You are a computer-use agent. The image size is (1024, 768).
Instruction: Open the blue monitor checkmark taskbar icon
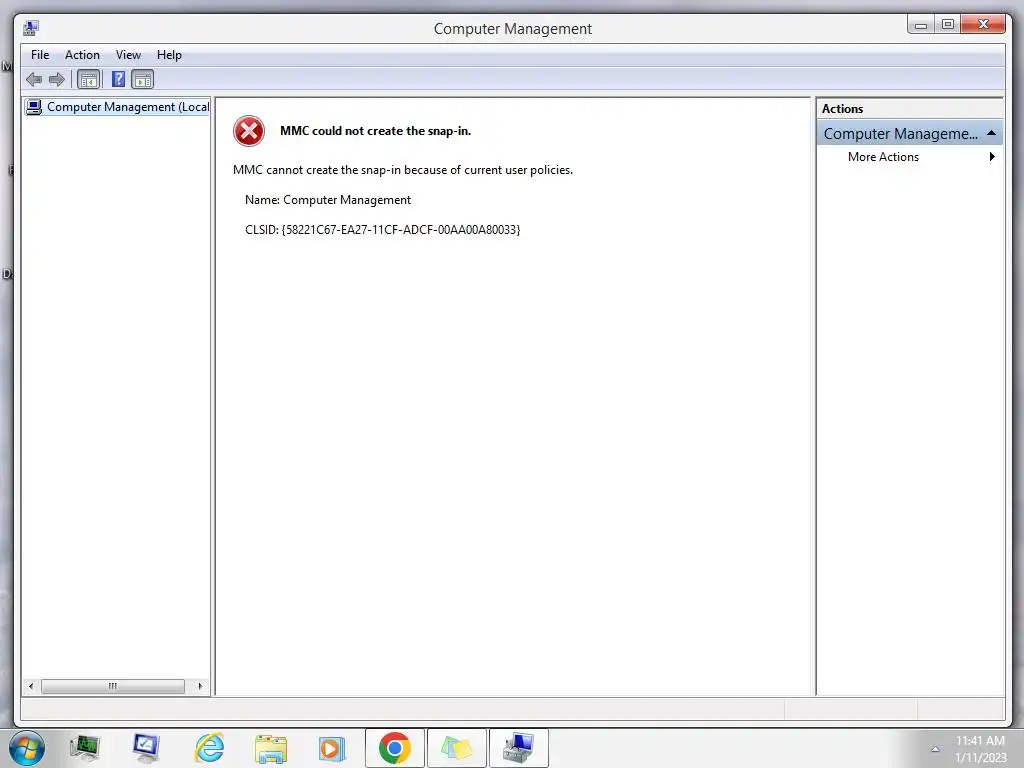coord(146,748)
